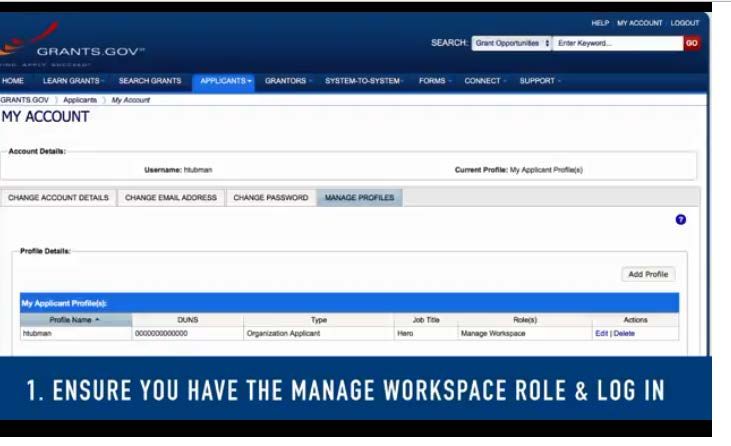Image resolution: width=731 pixels, height=446 pixels.
Task: Expand the CONNECT menu
Action: [x=484, y=81]
